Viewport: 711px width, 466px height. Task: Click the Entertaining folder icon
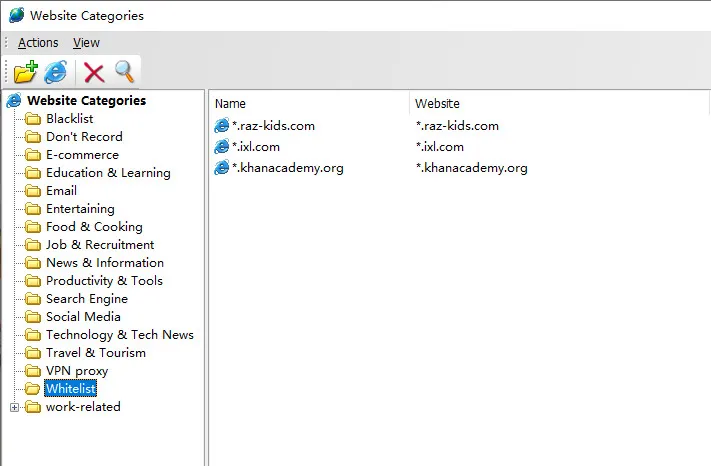pos(33,209)
